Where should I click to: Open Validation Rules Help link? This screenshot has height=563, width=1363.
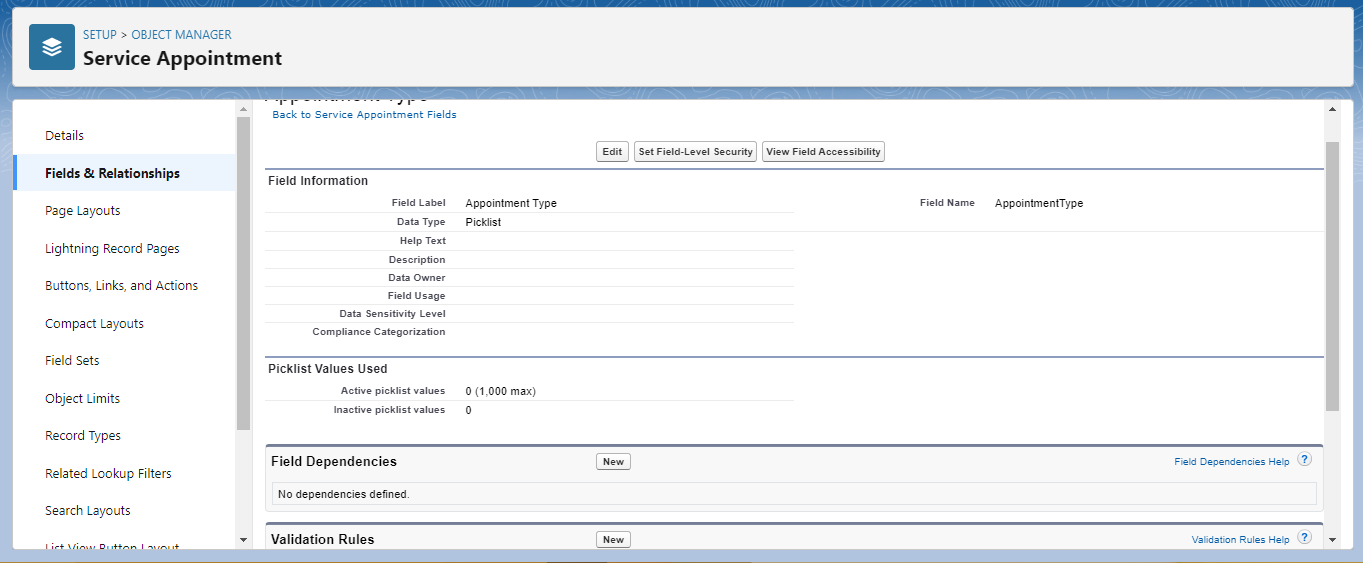1240,540
